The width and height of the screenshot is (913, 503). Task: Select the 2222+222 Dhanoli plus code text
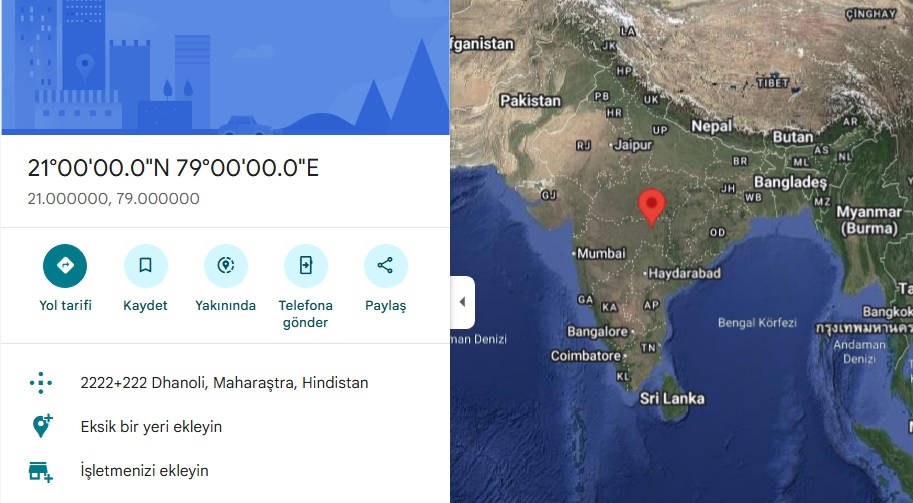224,383
